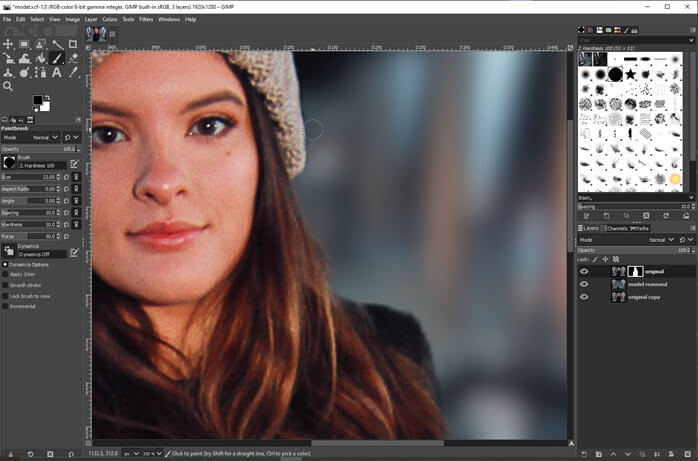Edit the Dynamics Off setting
Screen dimensions: 698x461
click(74, 253)
